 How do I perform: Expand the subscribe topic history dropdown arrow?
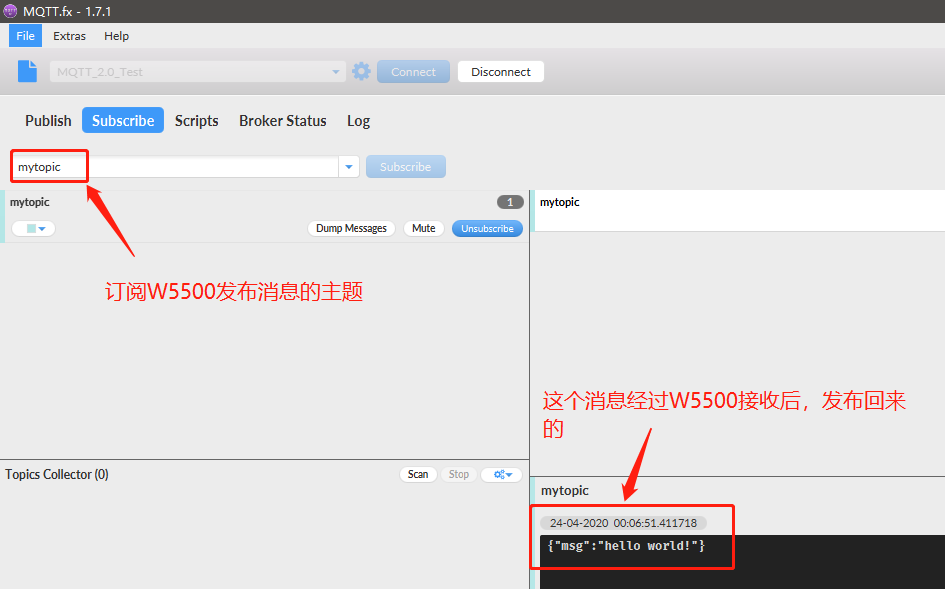(348, 167)
